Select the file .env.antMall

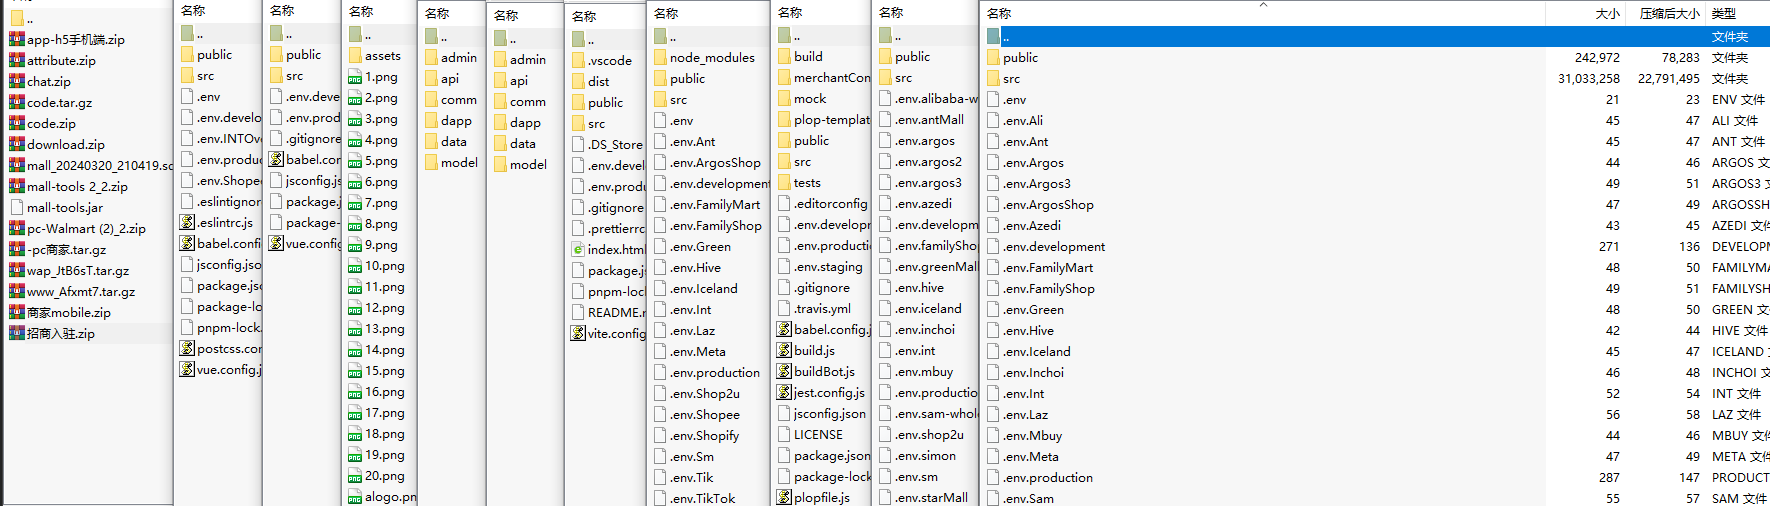tap(929, 119)
